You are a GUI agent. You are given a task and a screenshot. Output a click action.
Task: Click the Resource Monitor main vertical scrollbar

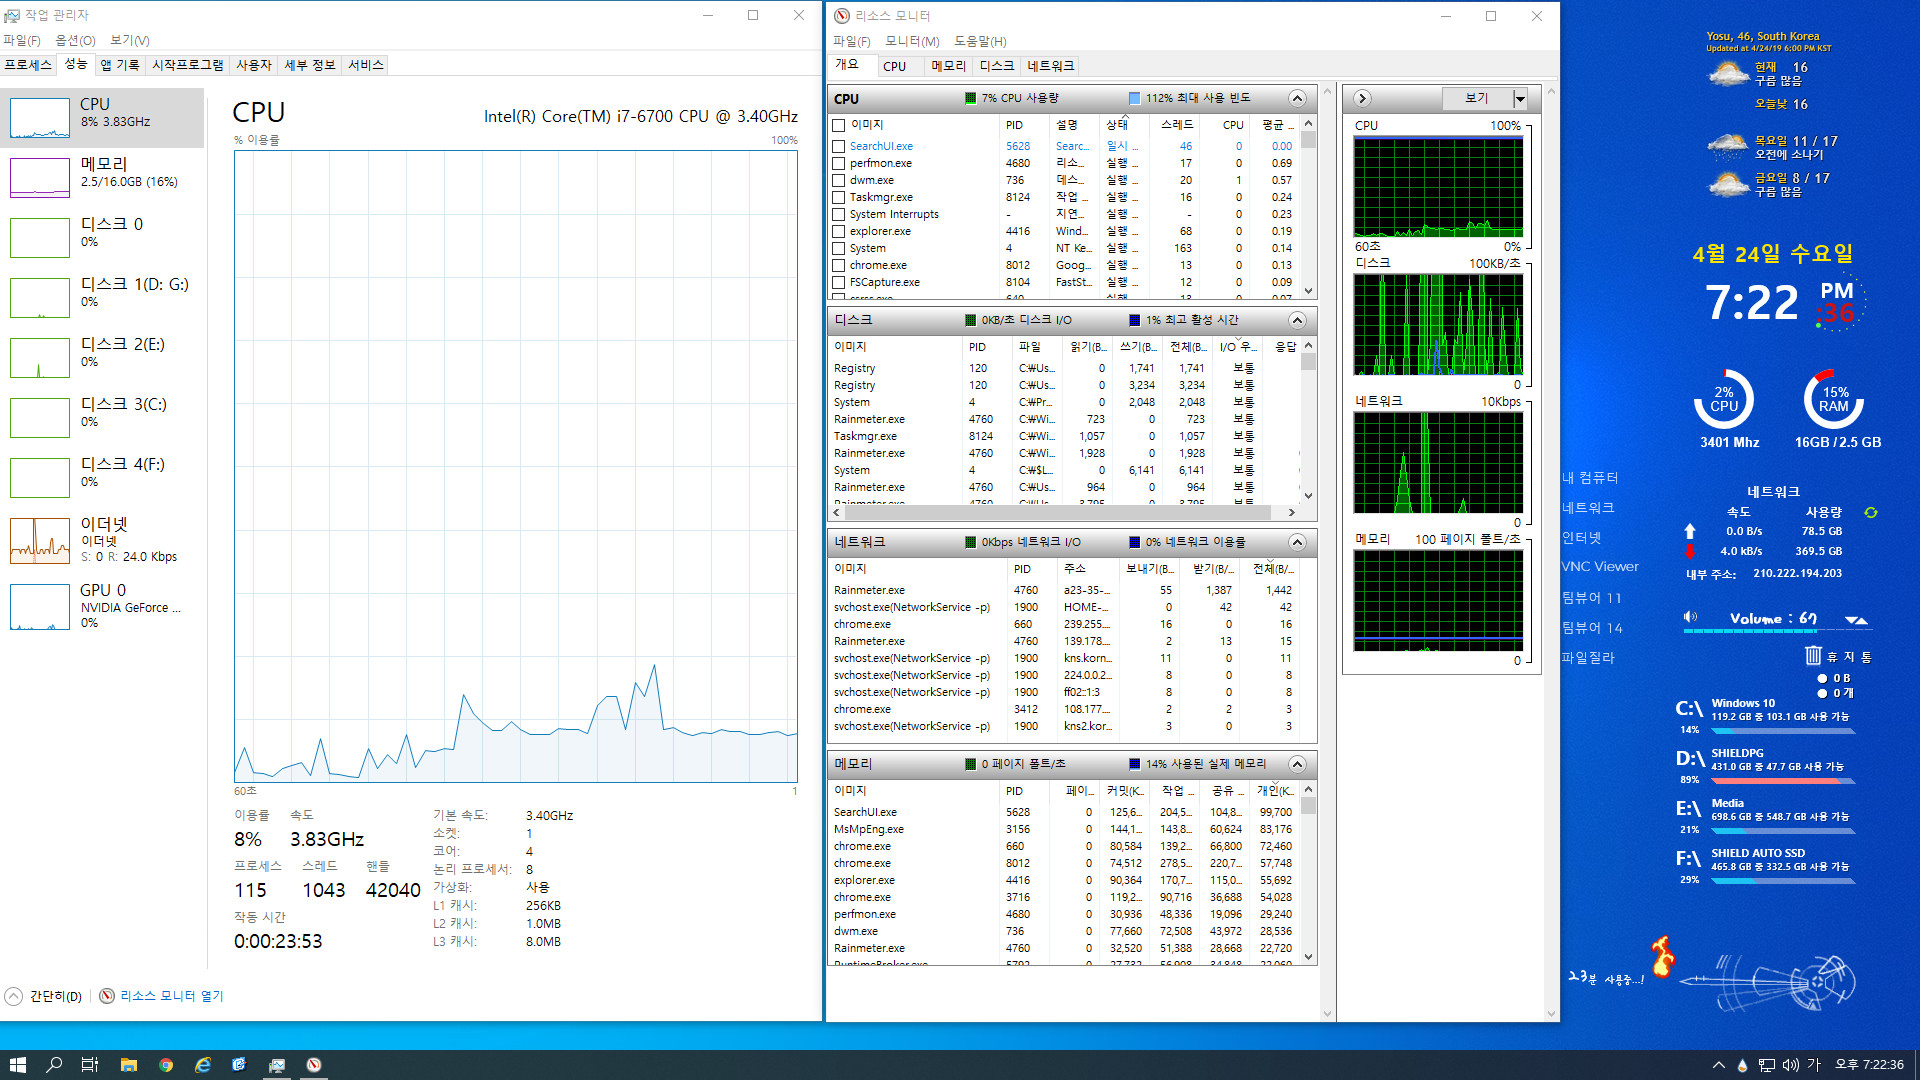pos(1327,551)
